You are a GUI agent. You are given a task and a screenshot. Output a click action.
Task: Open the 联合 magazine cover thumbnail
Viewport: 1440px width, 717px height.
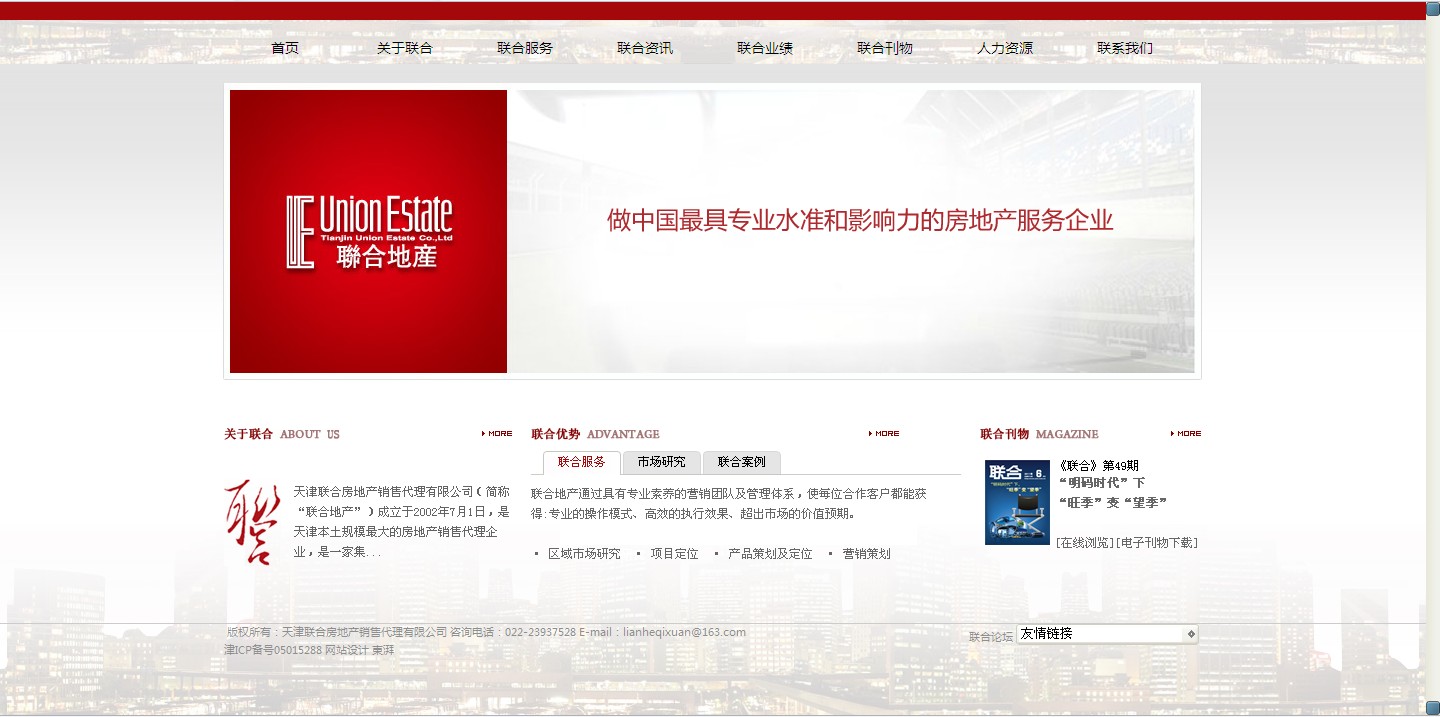[x=1017, y=502]
